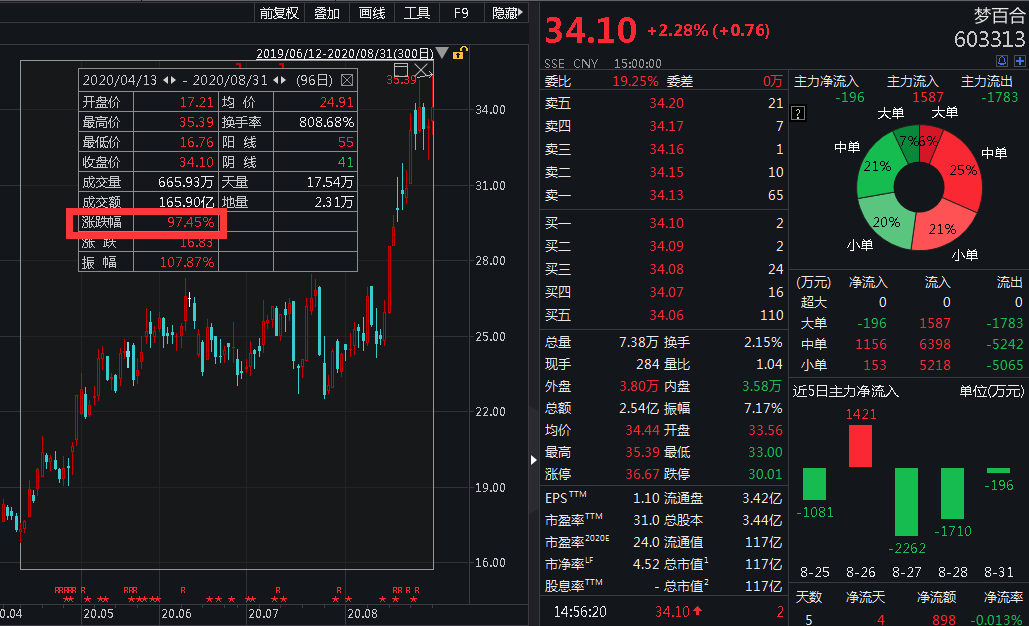
Task: Open the 2019/06/12-2020/08/31(300日) date range link
Action: (345, 54)
